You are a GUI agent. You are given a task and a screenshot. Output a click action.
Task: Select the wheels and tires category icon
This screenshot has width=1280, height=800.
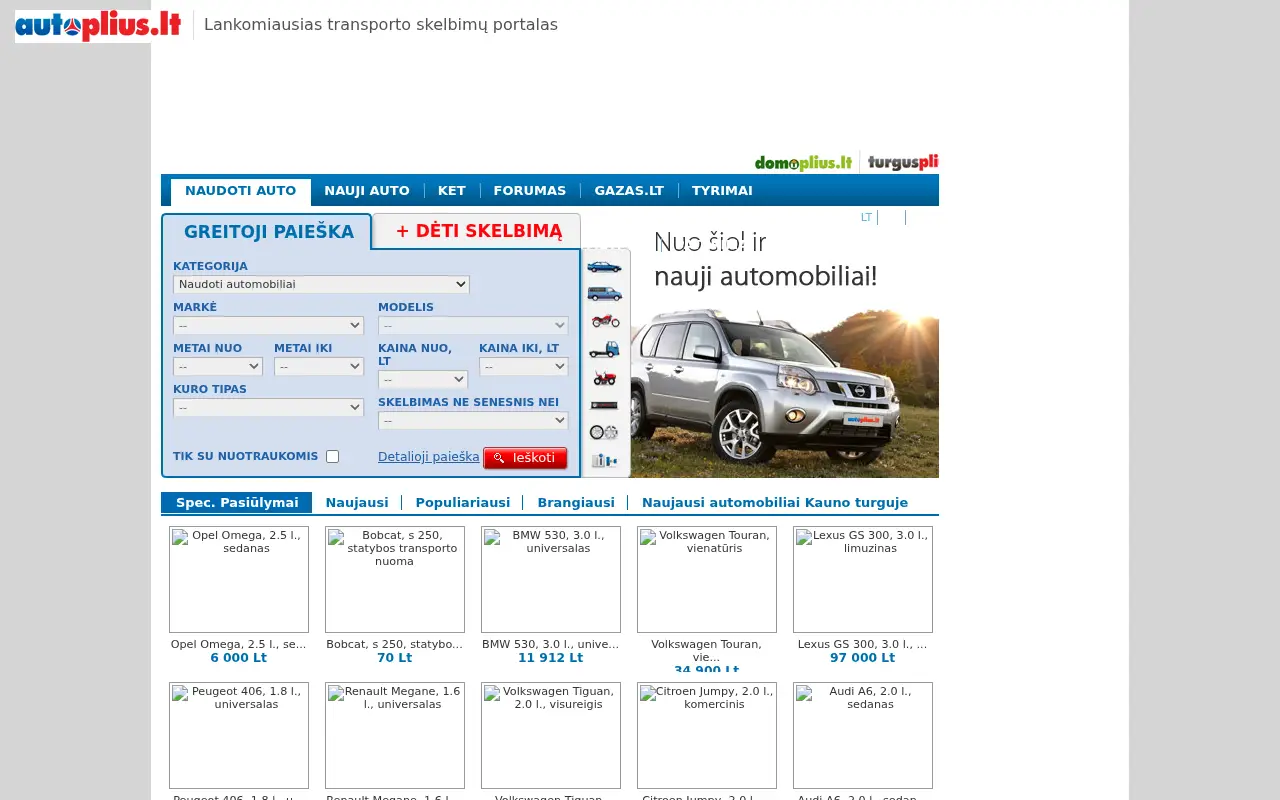(604, 432)
